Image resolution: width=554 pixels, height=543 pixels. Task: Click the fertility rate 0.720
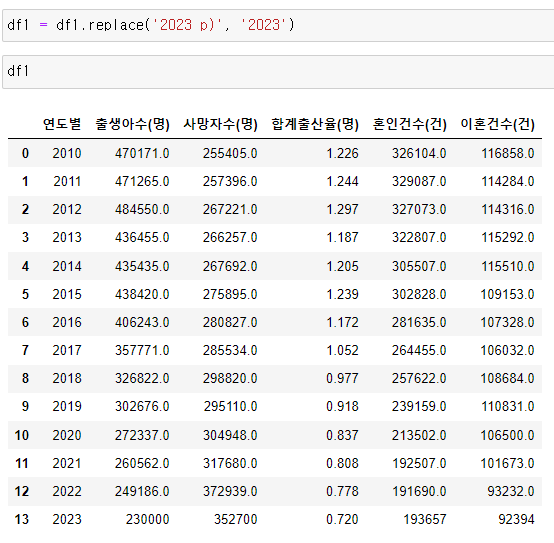[x=342, y=519]
